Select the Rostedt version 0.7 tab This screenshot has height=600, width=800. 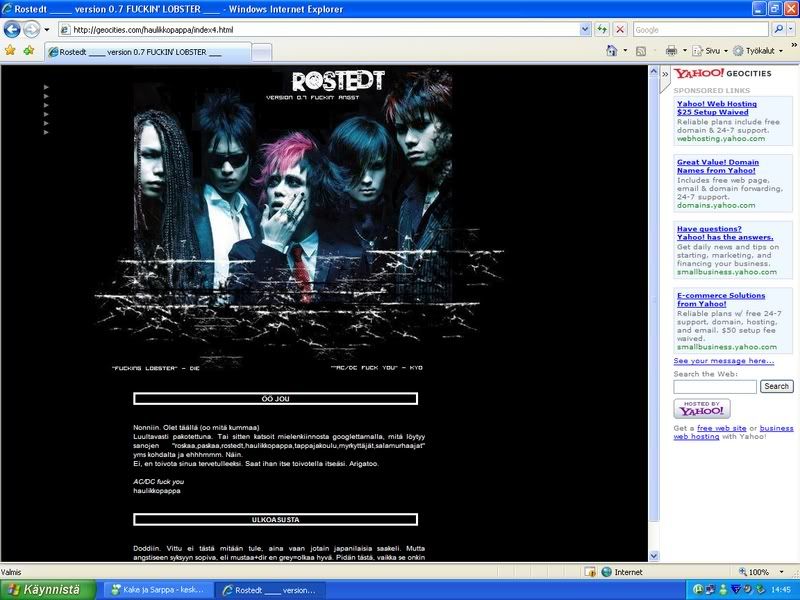148,52
